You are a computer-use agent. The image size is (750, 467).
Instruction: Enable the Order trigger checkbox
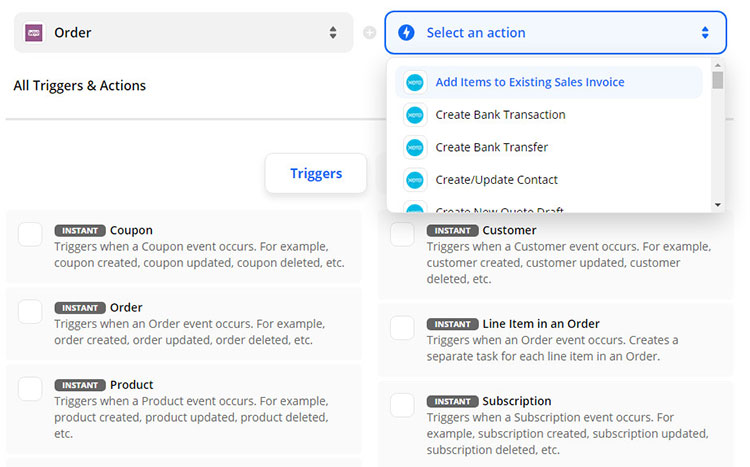click(30, 311)
